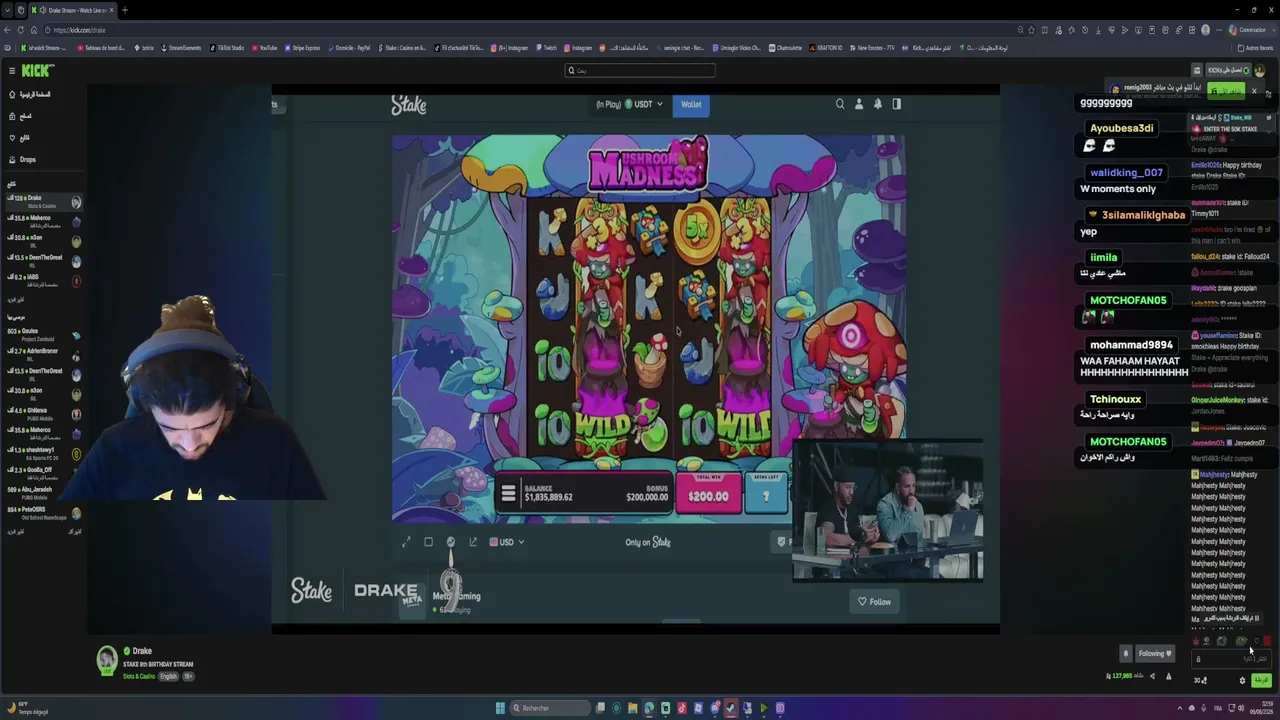Open Stake notifications bell
The width and height of the screenshot is (1280, 720).
[877, 104]
